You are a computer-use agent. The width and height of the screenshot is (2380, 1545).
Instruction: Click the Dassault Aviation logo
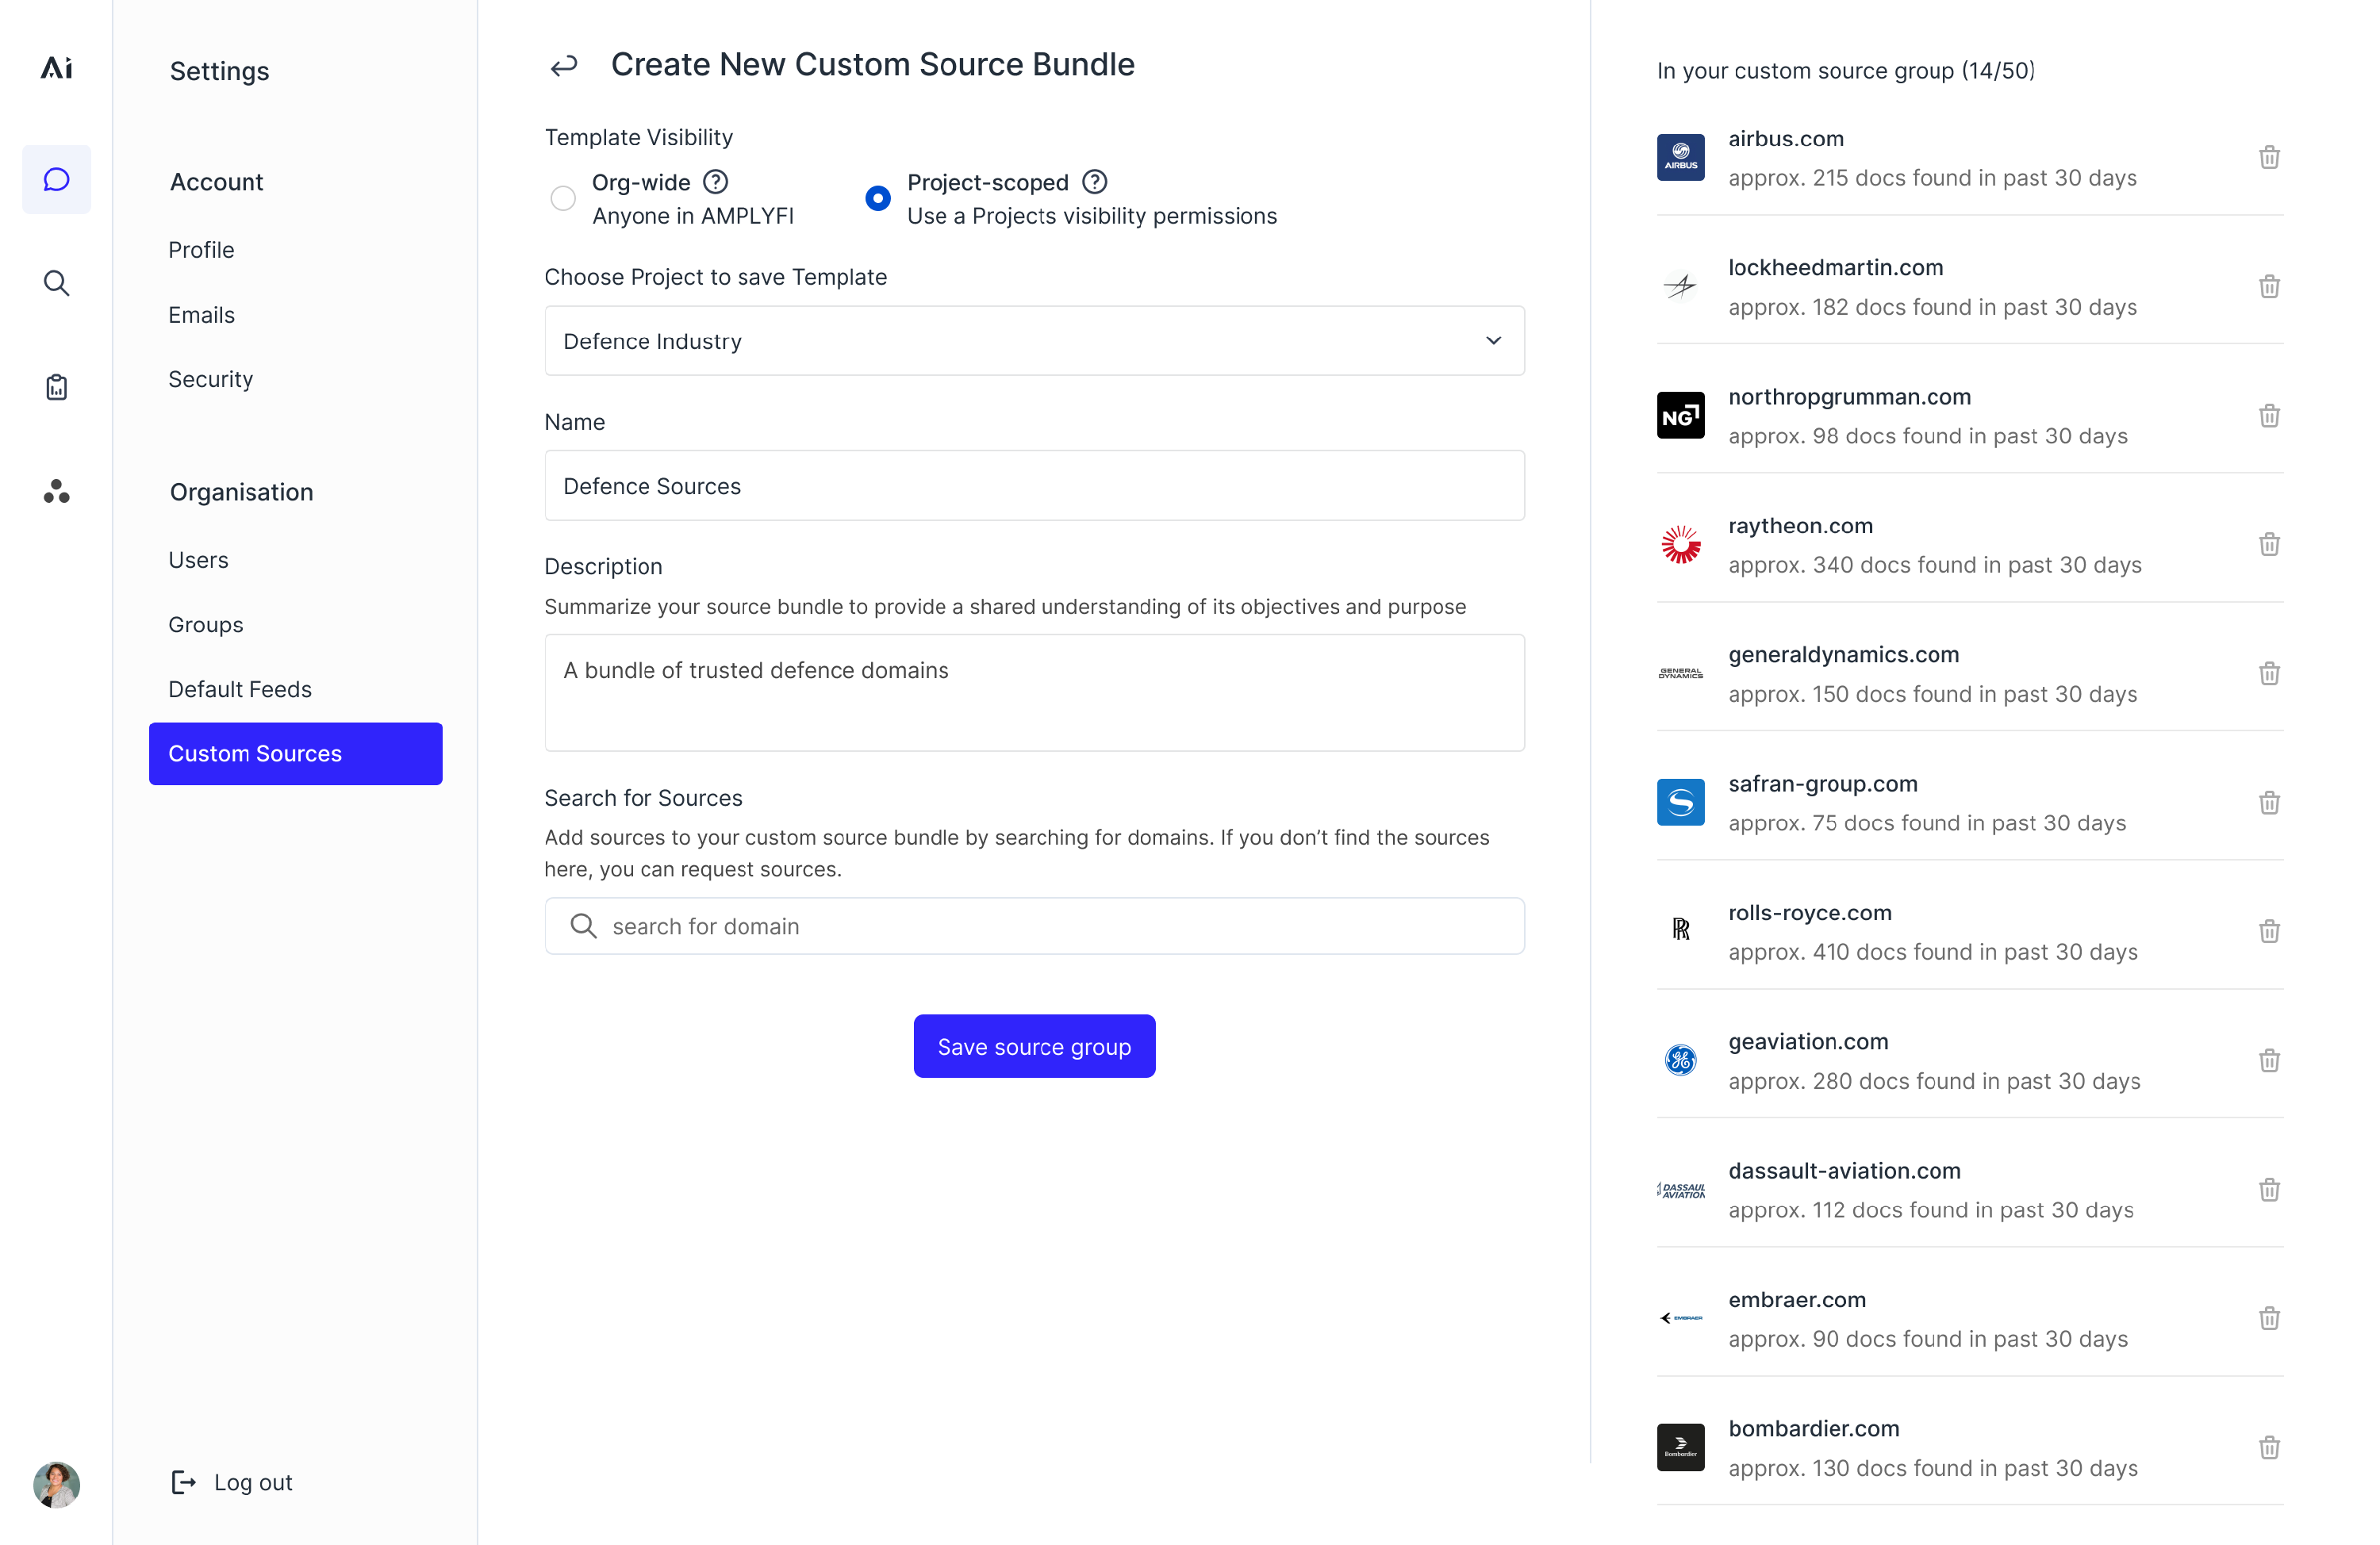(x=1680, y=1190)
